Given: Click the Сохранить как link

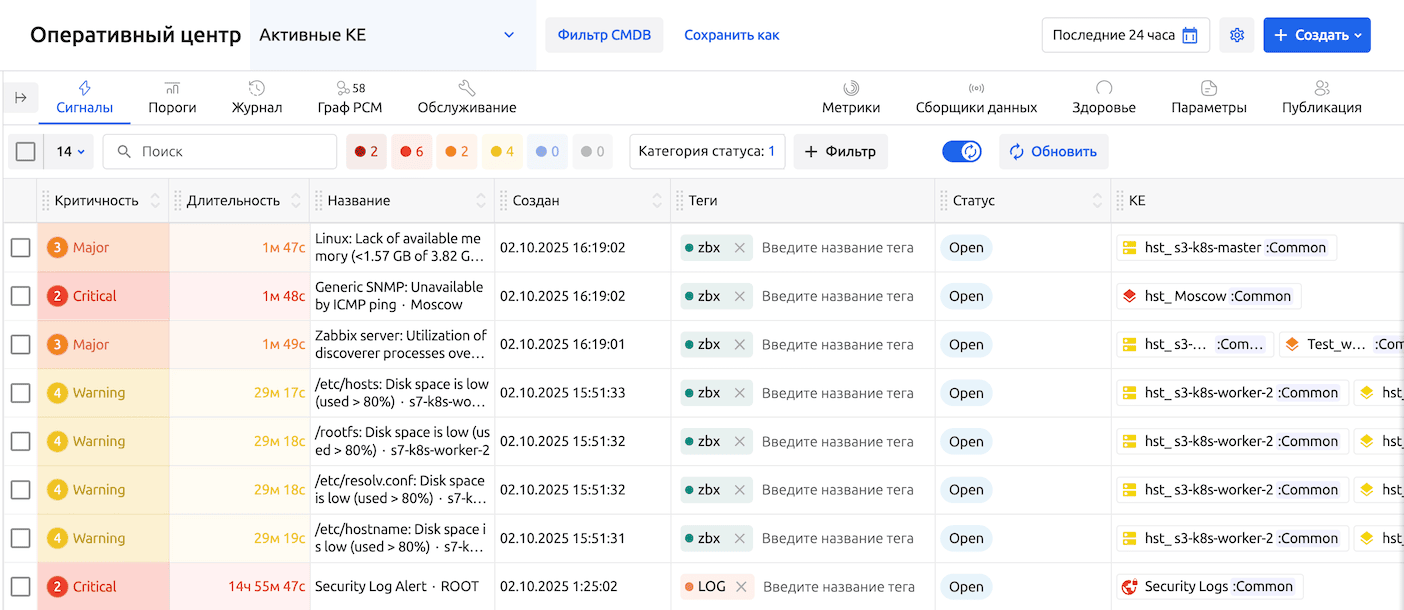Looking at the screenshot, I should [731, 35].
